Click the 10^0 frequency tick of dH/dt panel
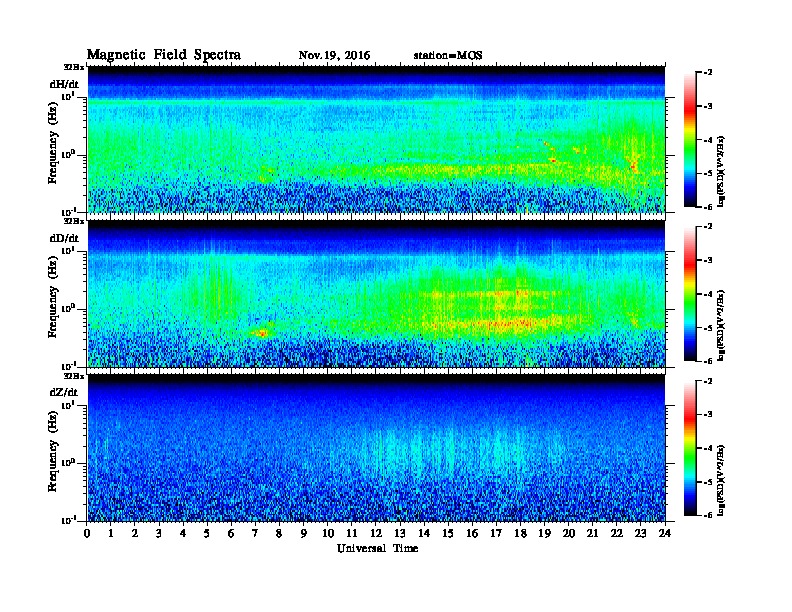The image size is (792, 612). pyautogui.click(x=68, y=154)
